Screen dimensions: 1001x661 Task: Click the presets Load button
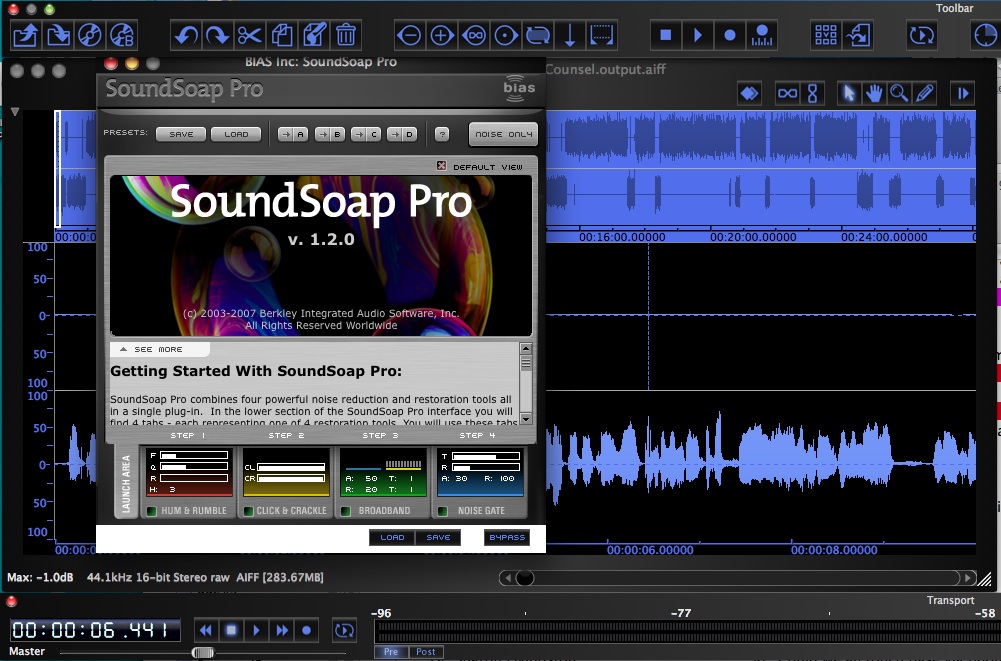pyautogui.click(x=236, y=134)
